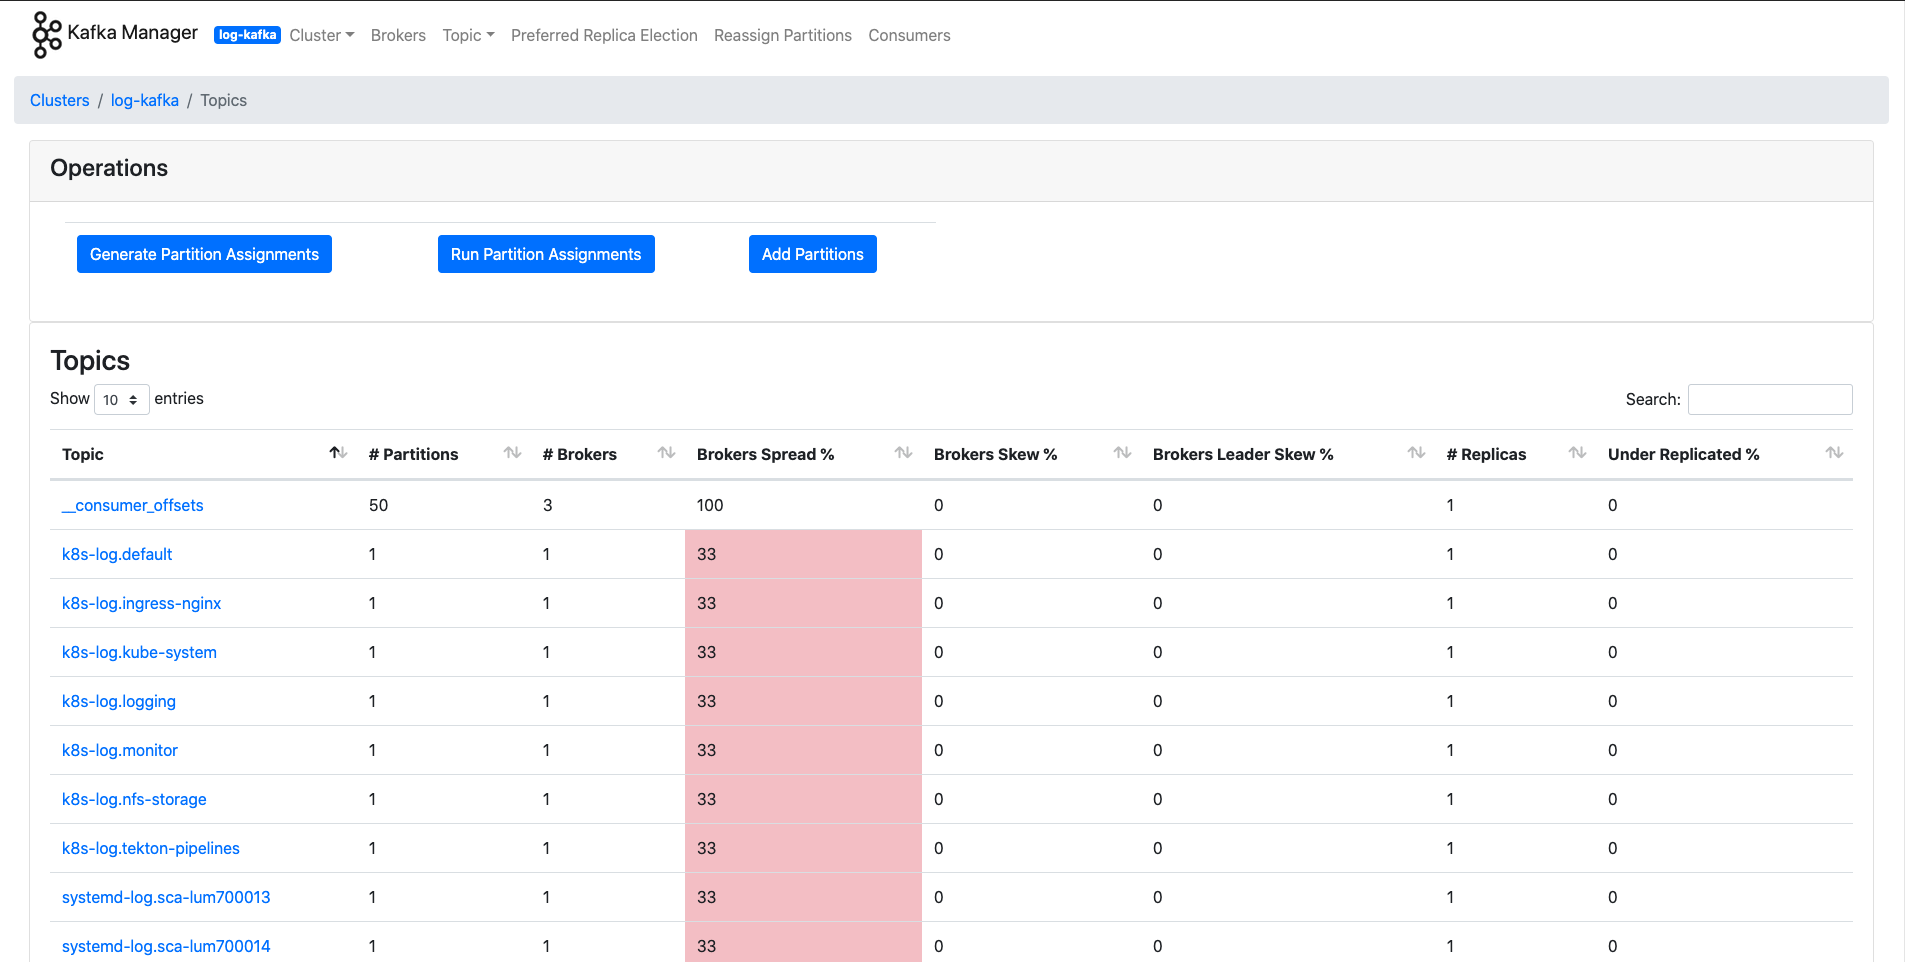
Task: Sort by Under Replicated % sort icon
Action: click(x=1834, y=453)
